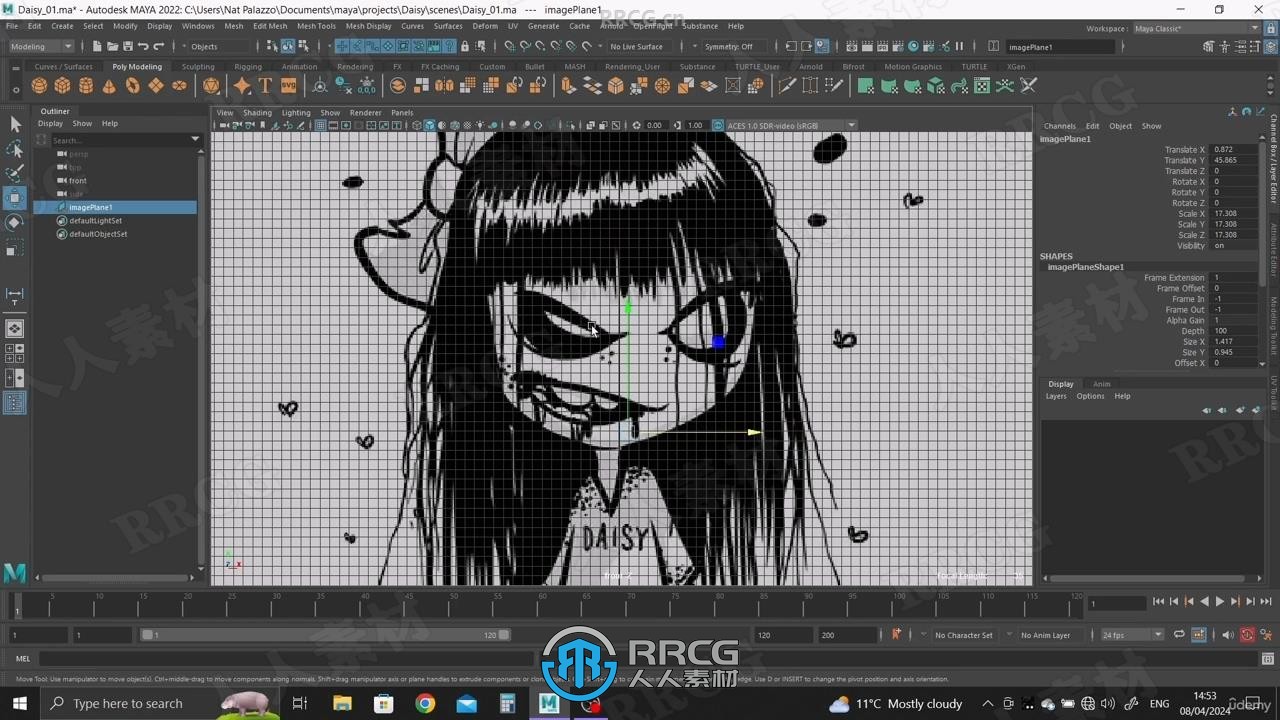Click Object in the Channel Box menu
Screen dimensions: 1280x720
tap(1120, 126)
